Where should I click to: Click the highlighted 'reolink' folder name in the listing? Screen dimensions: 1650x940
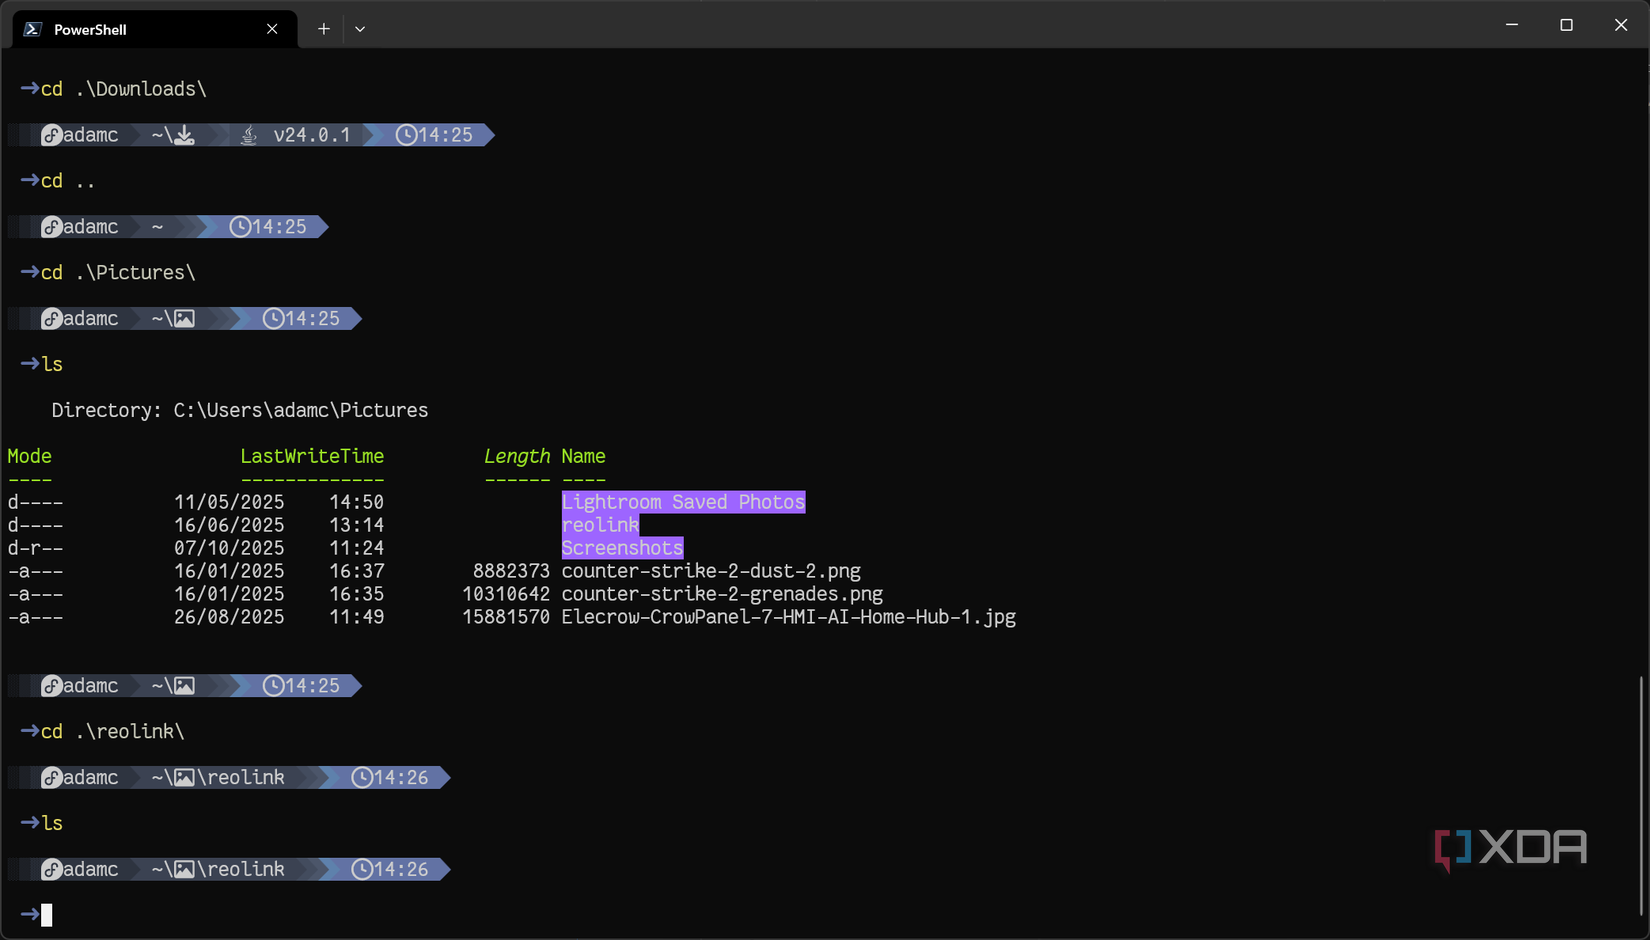point(600,525)
